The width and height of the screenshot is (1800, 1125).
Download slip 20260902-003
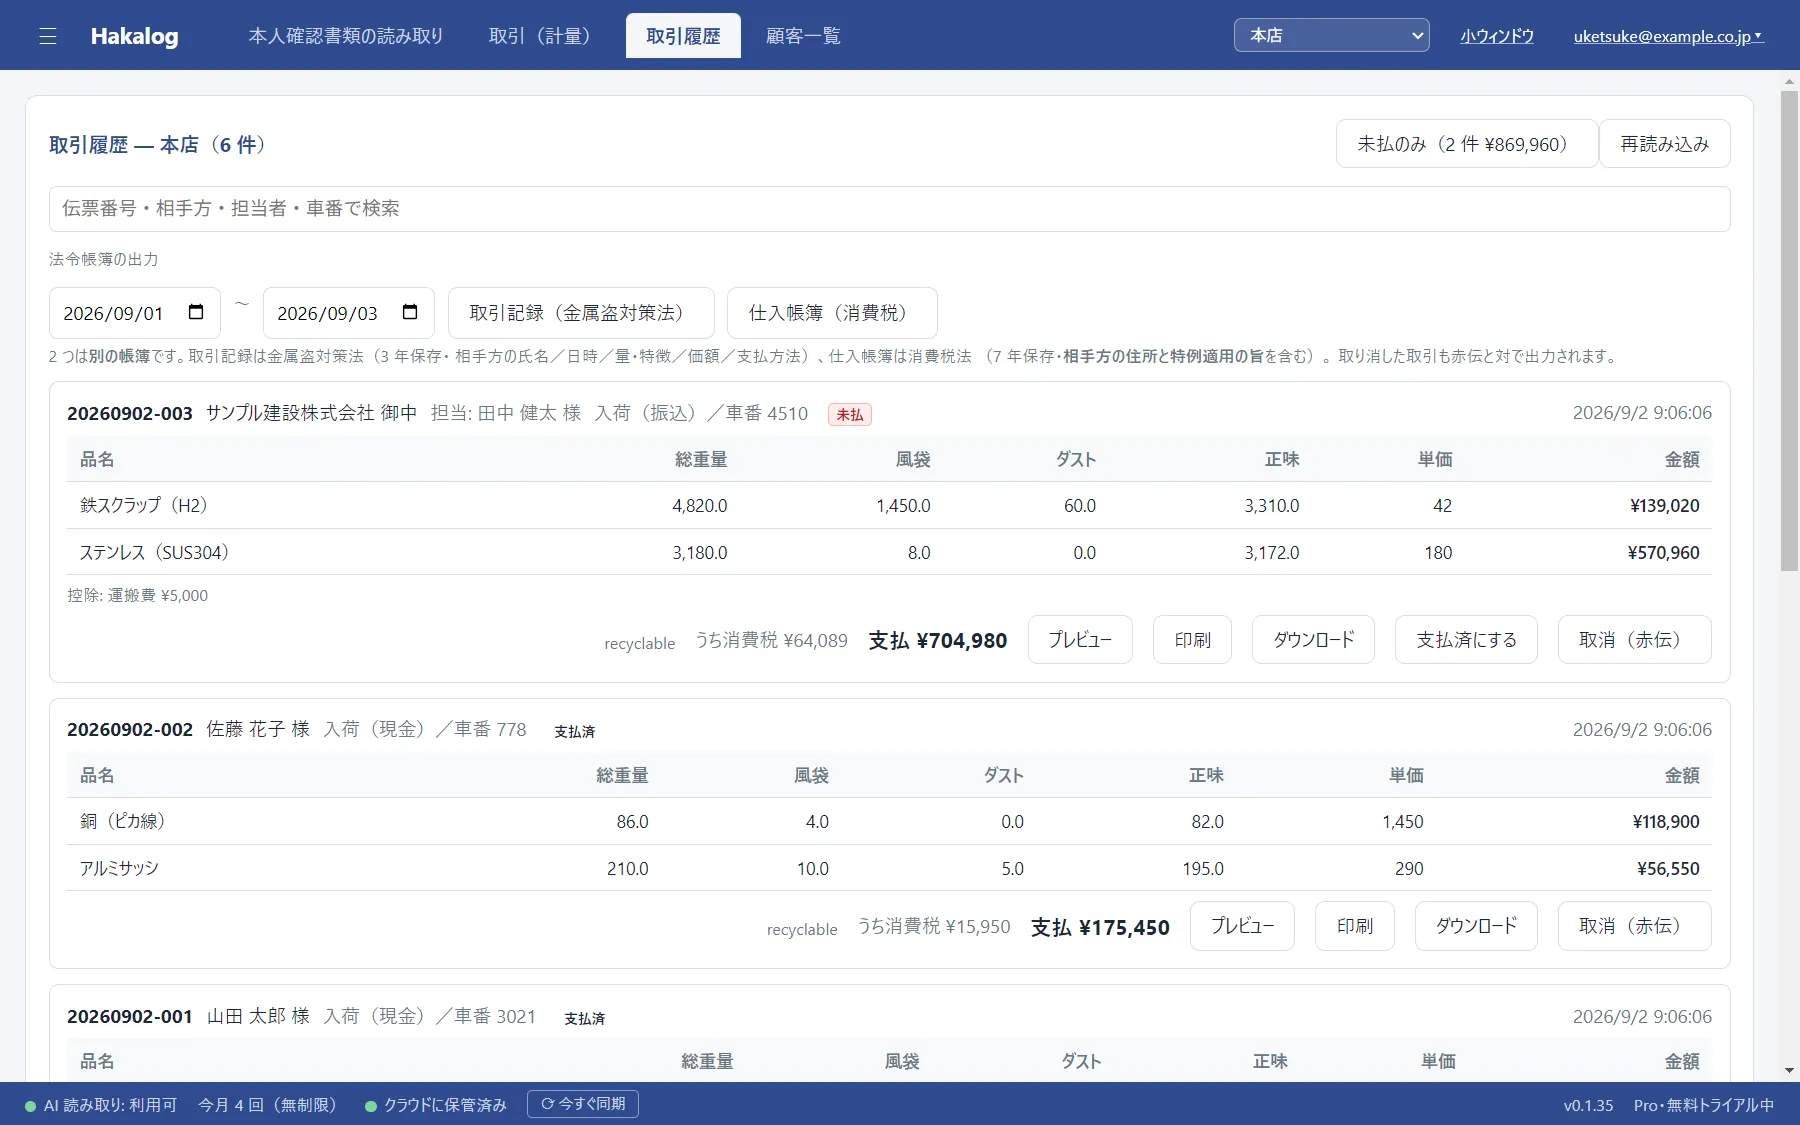coord(1313,639)
